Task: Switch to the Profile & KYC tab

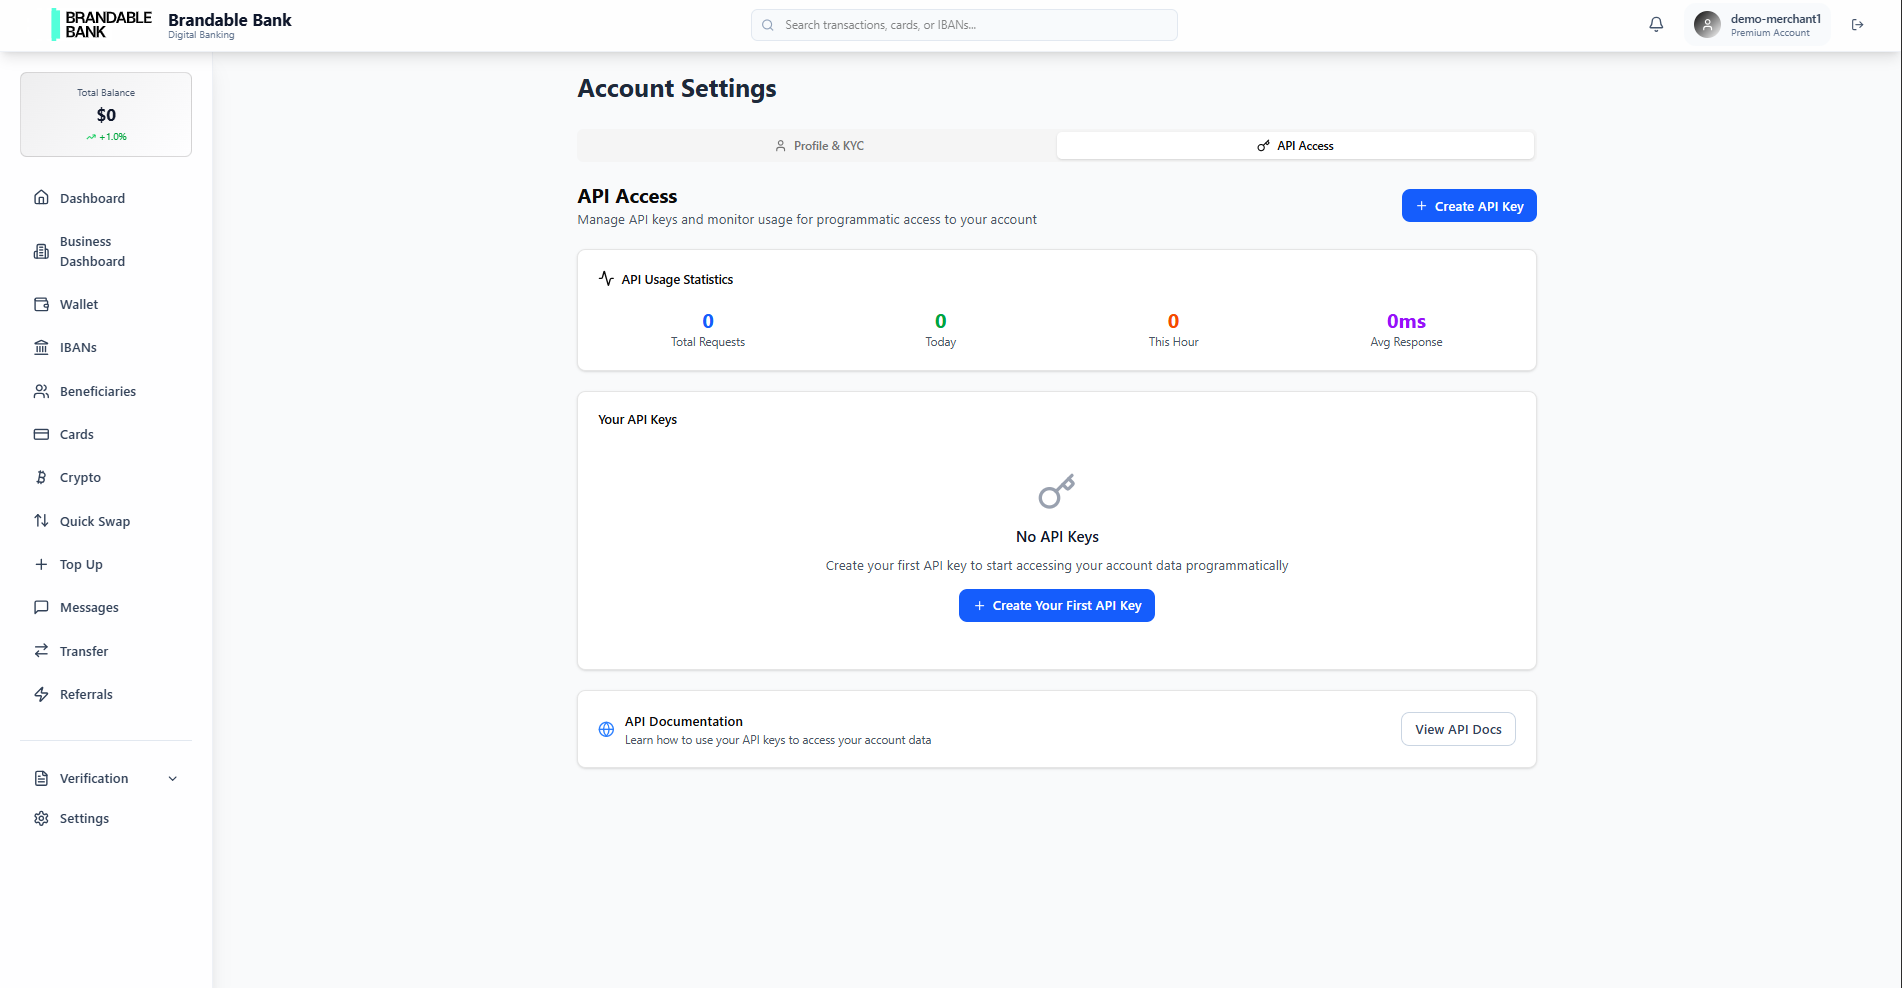Action: (x=818, y=145)
